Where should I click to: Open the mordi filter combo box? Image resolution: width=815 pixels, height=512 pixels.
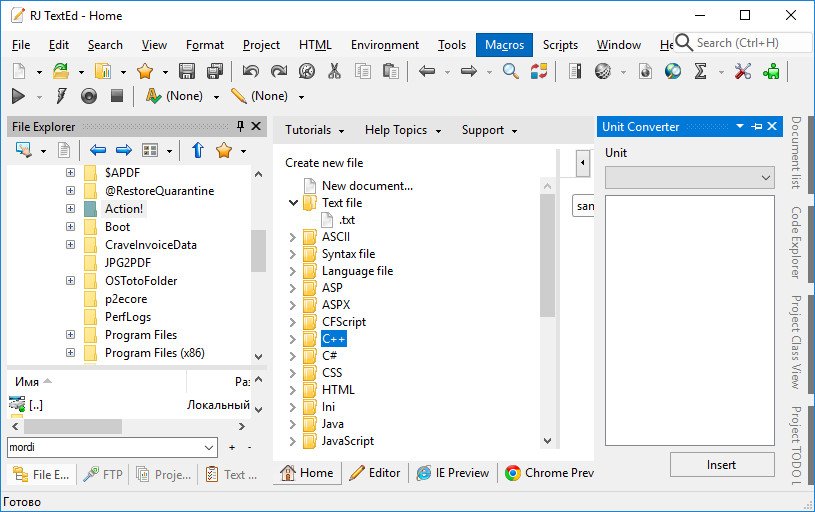tap(112, 447)
